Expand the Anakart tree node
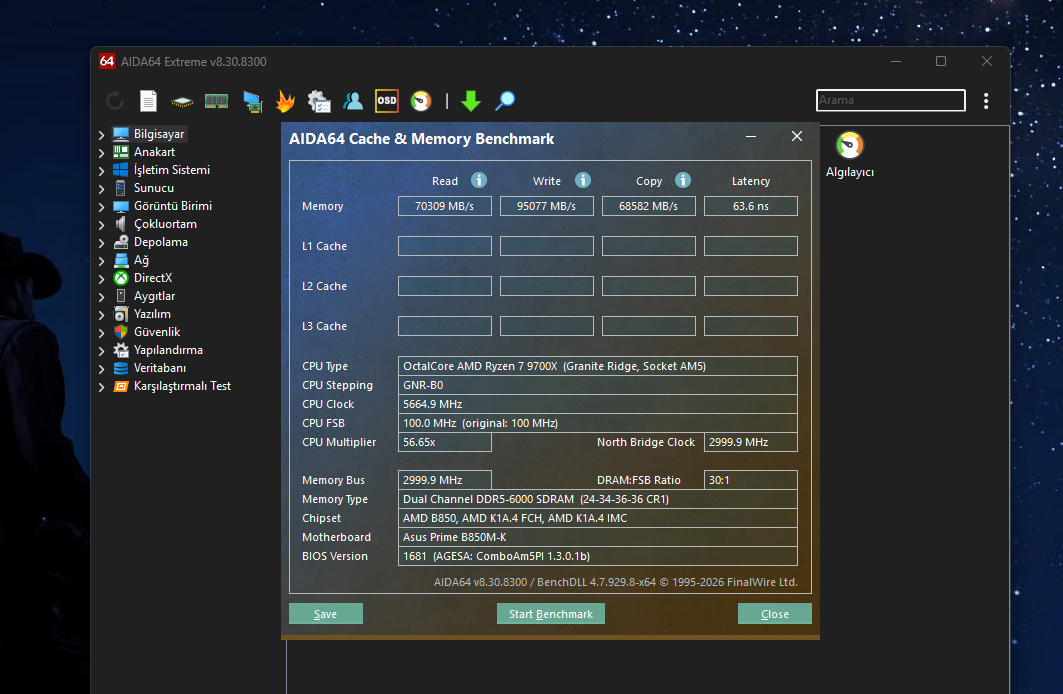1063x694 pixels. [x=102, y=152]
